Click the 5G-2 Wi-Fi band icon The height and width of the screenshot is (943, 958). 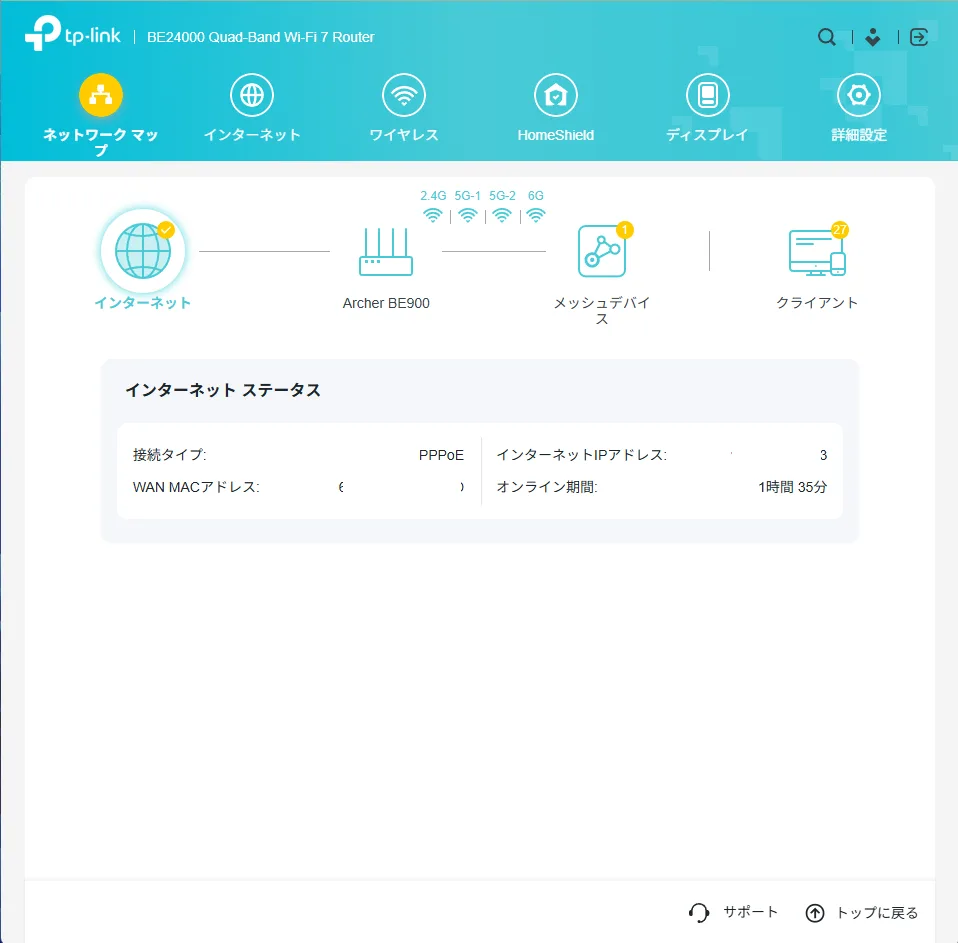point(502,215)
